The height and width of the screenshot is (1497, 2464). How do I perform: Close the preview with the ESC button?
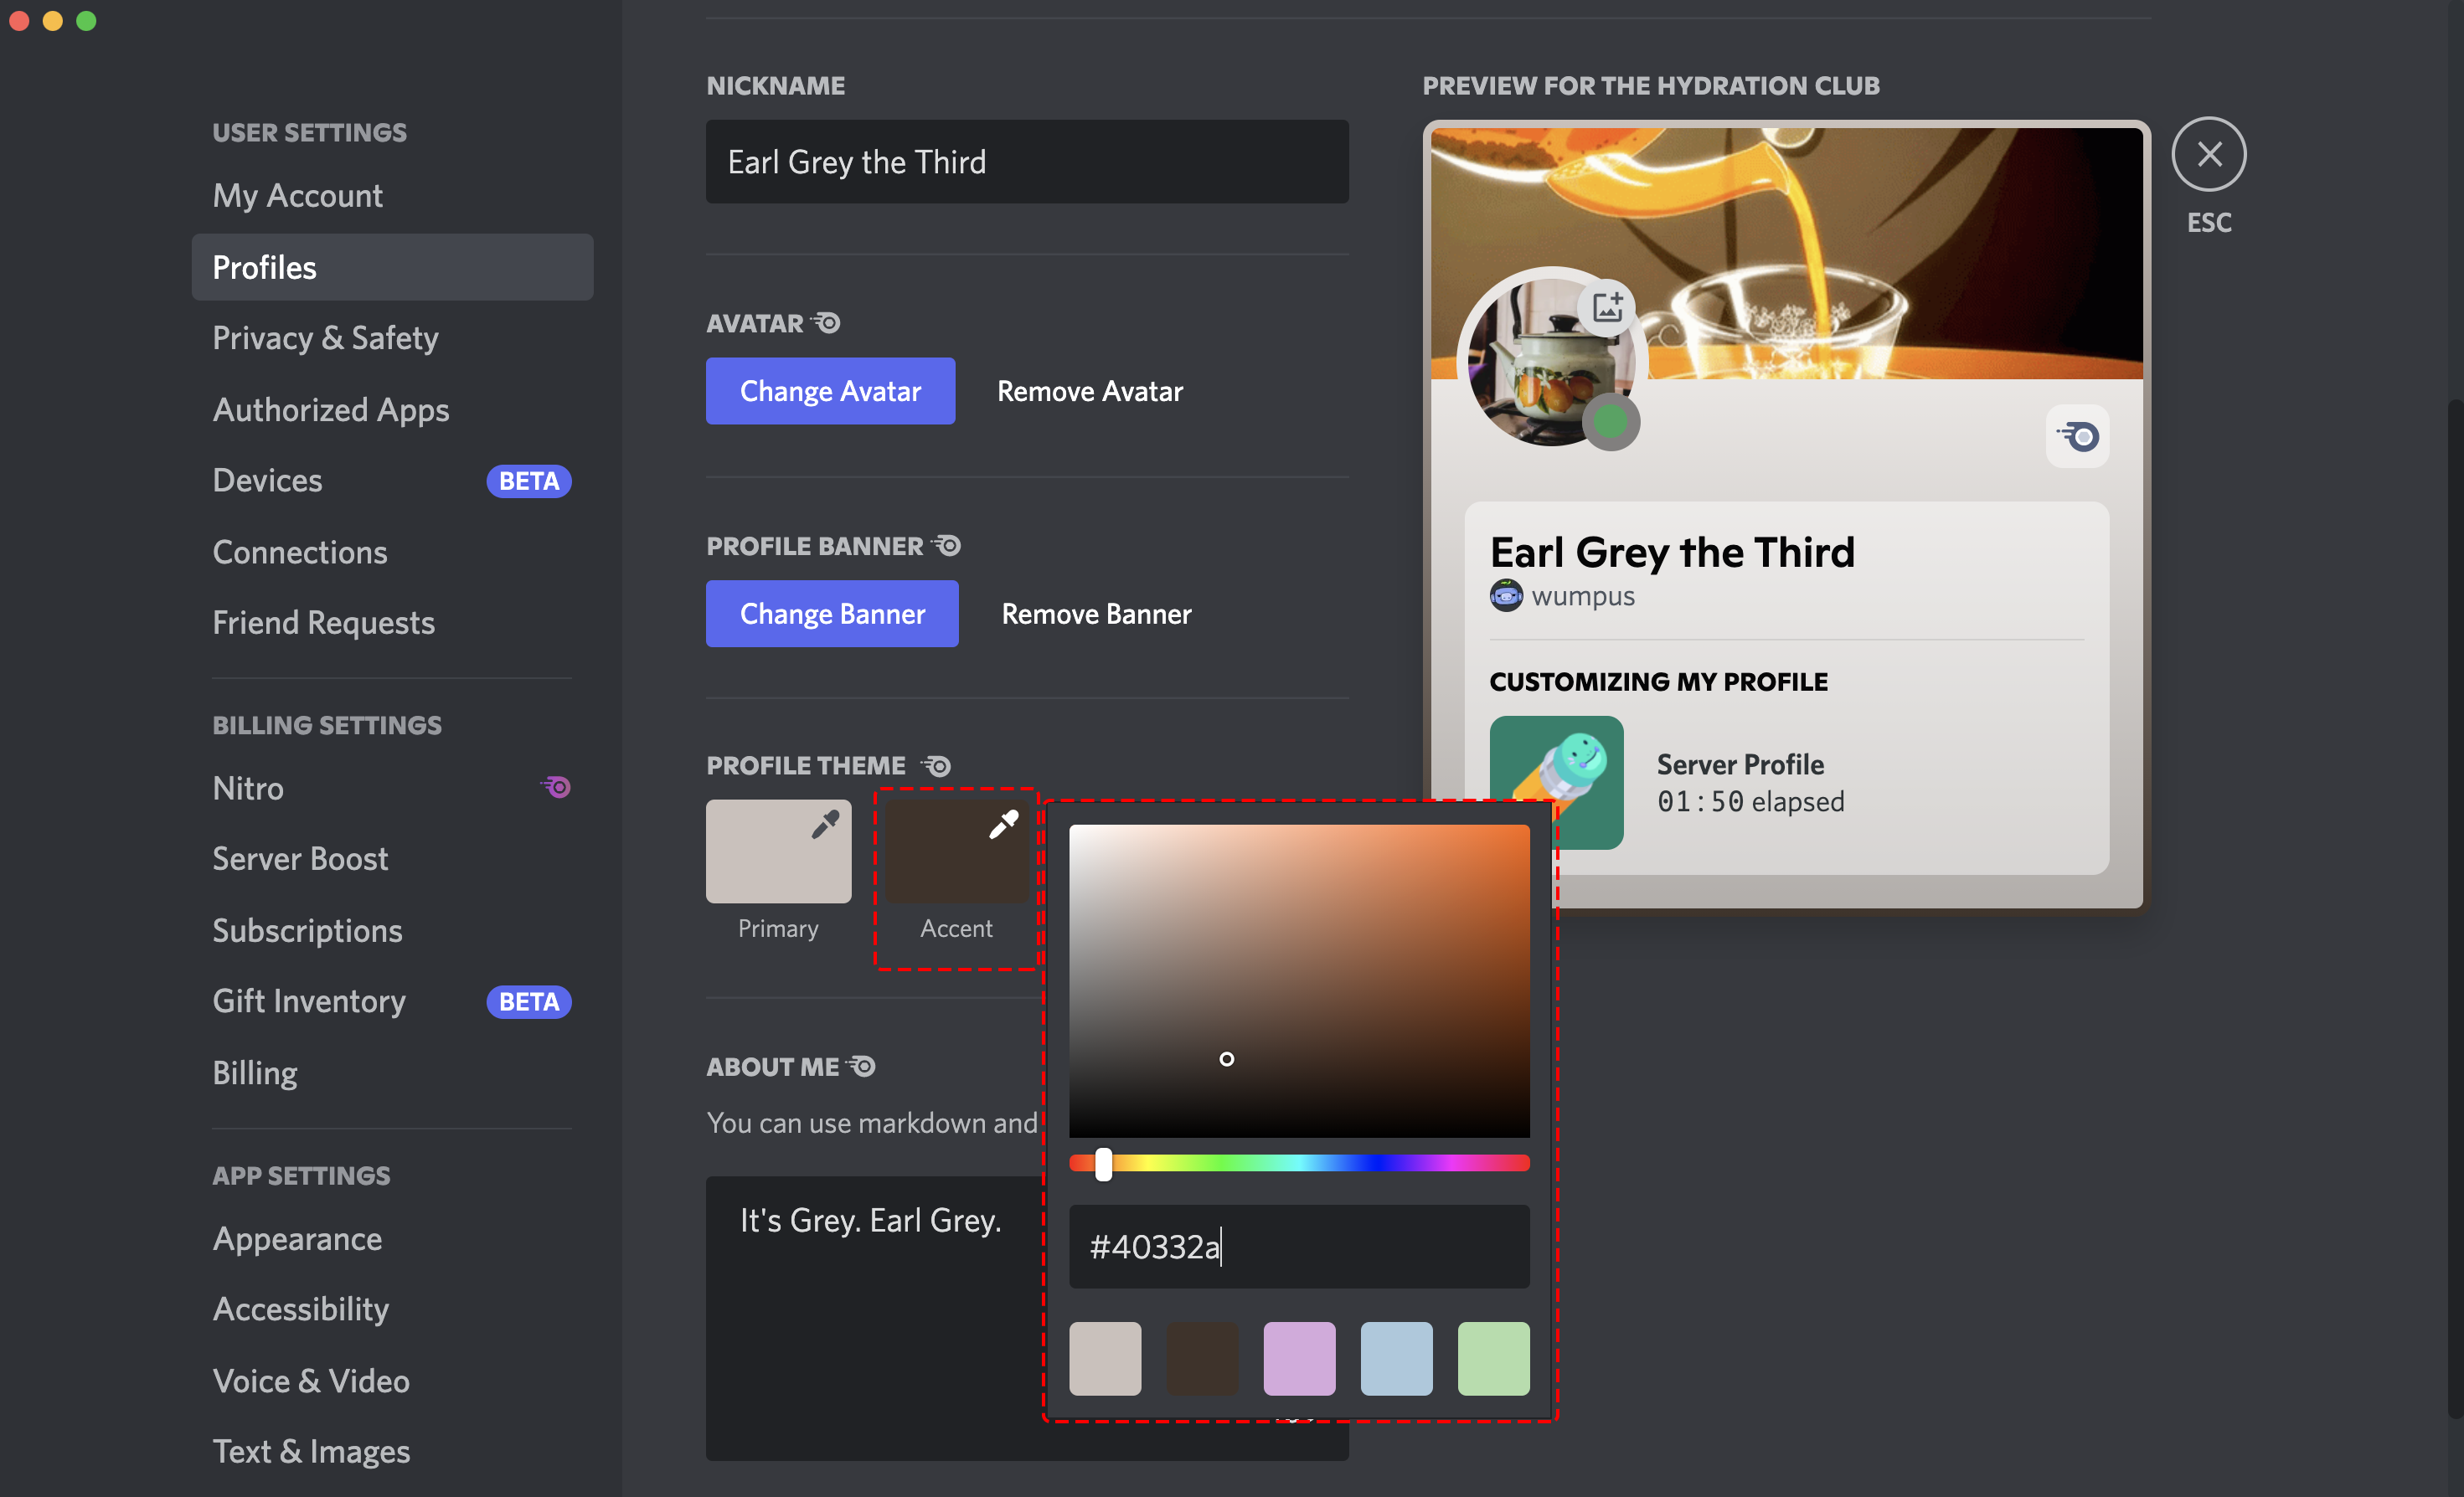pos(2209,154)
